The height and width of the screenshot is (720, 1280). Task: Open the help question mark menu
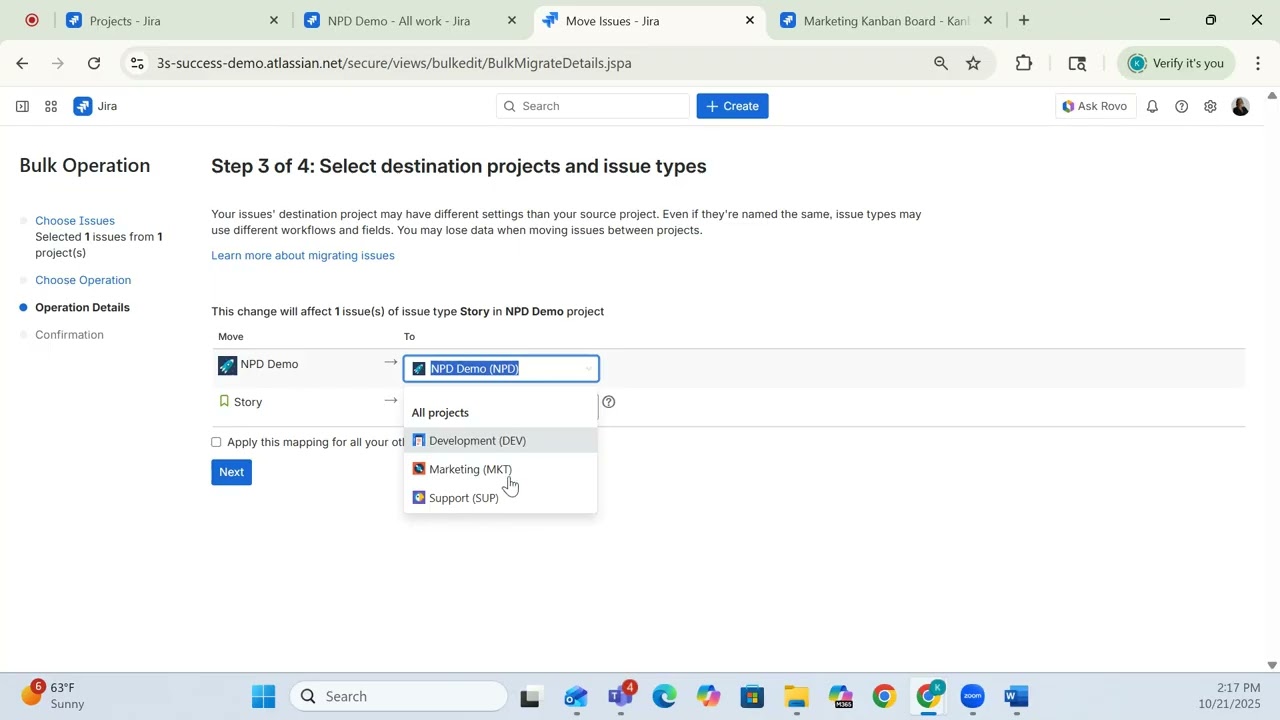click(x=1181, y=106)
